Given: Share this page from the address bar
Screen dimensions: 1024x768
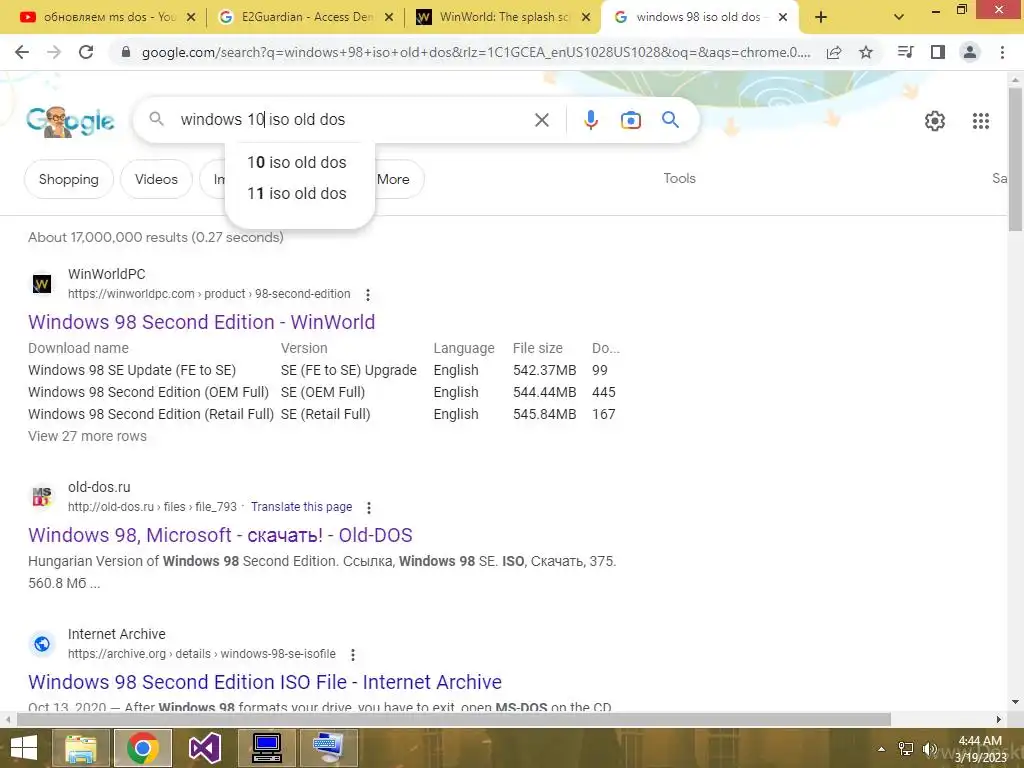Looking at the screenshot, I should point(834,52).
